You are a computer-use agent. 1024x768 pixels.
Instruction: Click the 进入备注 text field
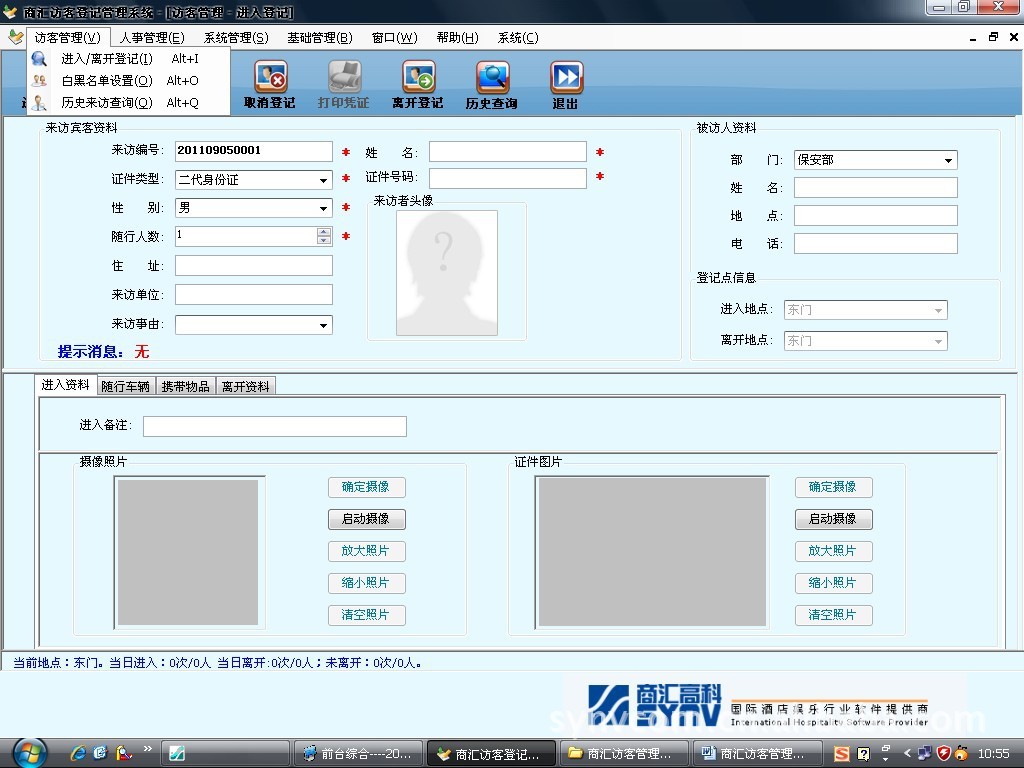(x=274, y=427)
